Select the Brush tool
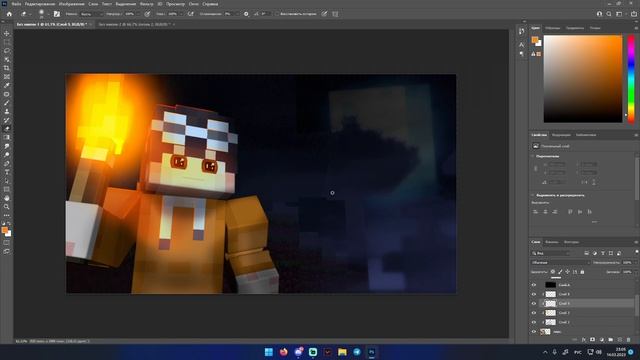Image resolution: width=640 pixels, height=360 pixels. pos(7,103)
